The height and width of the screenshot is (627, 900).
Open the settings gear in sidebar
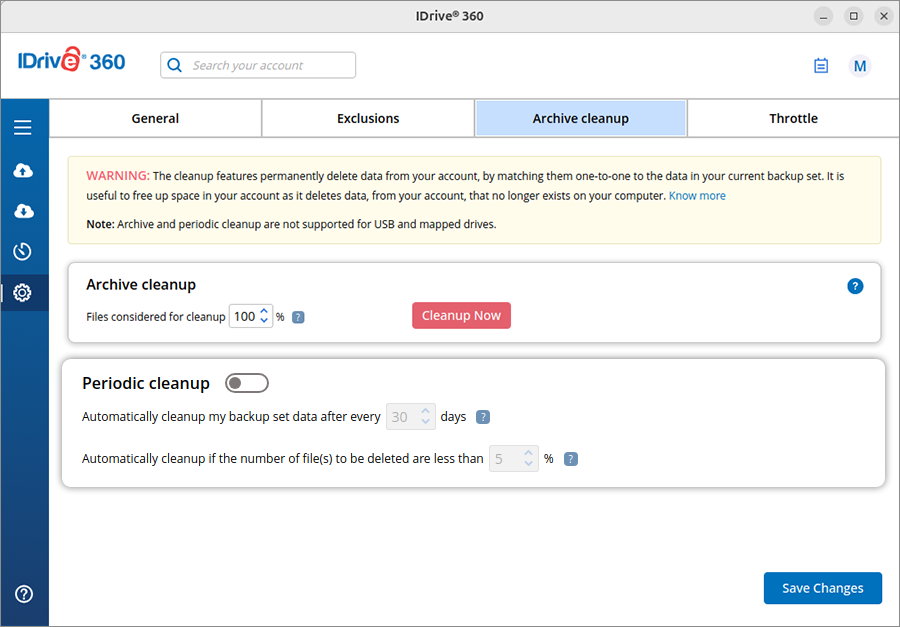(x=22, y=293)
